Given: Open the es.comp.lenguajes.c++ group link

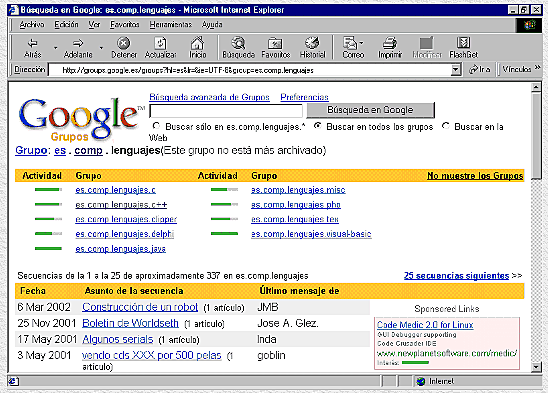Looking at the screenshot, I should [x=121, y=205].
